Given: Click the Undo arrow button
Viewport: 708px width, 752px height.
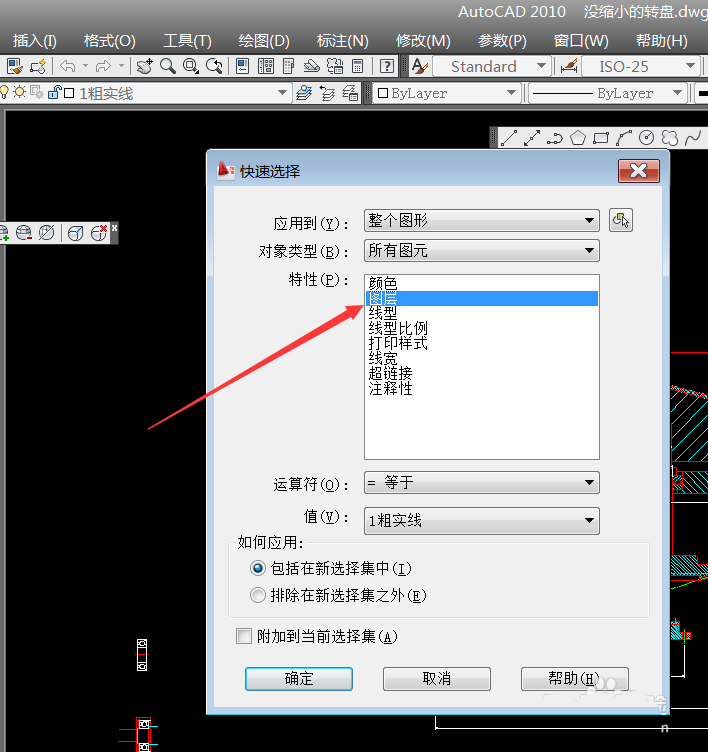Looking at the screenshot, I should (x=68, y=66).
